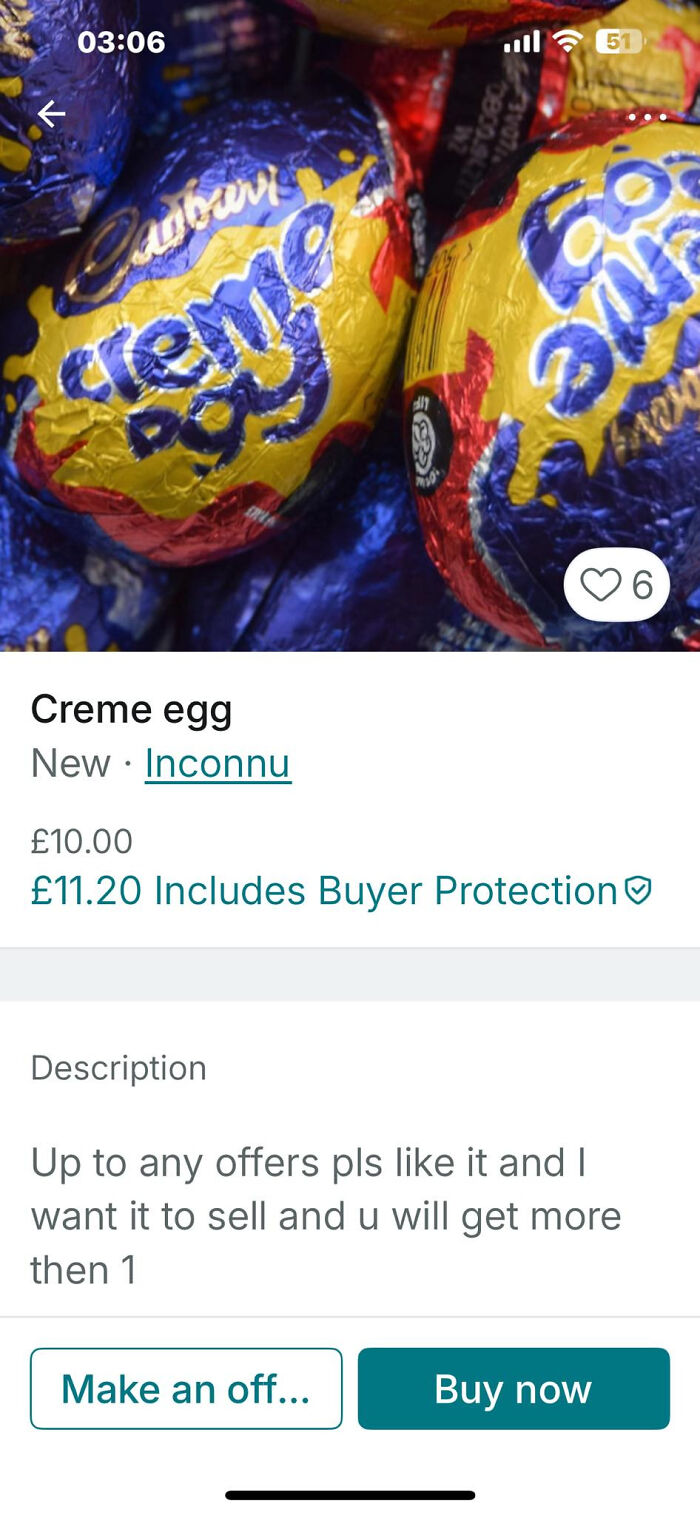Tap Buy now to purchase the Creme egg

pos(514,1388)
